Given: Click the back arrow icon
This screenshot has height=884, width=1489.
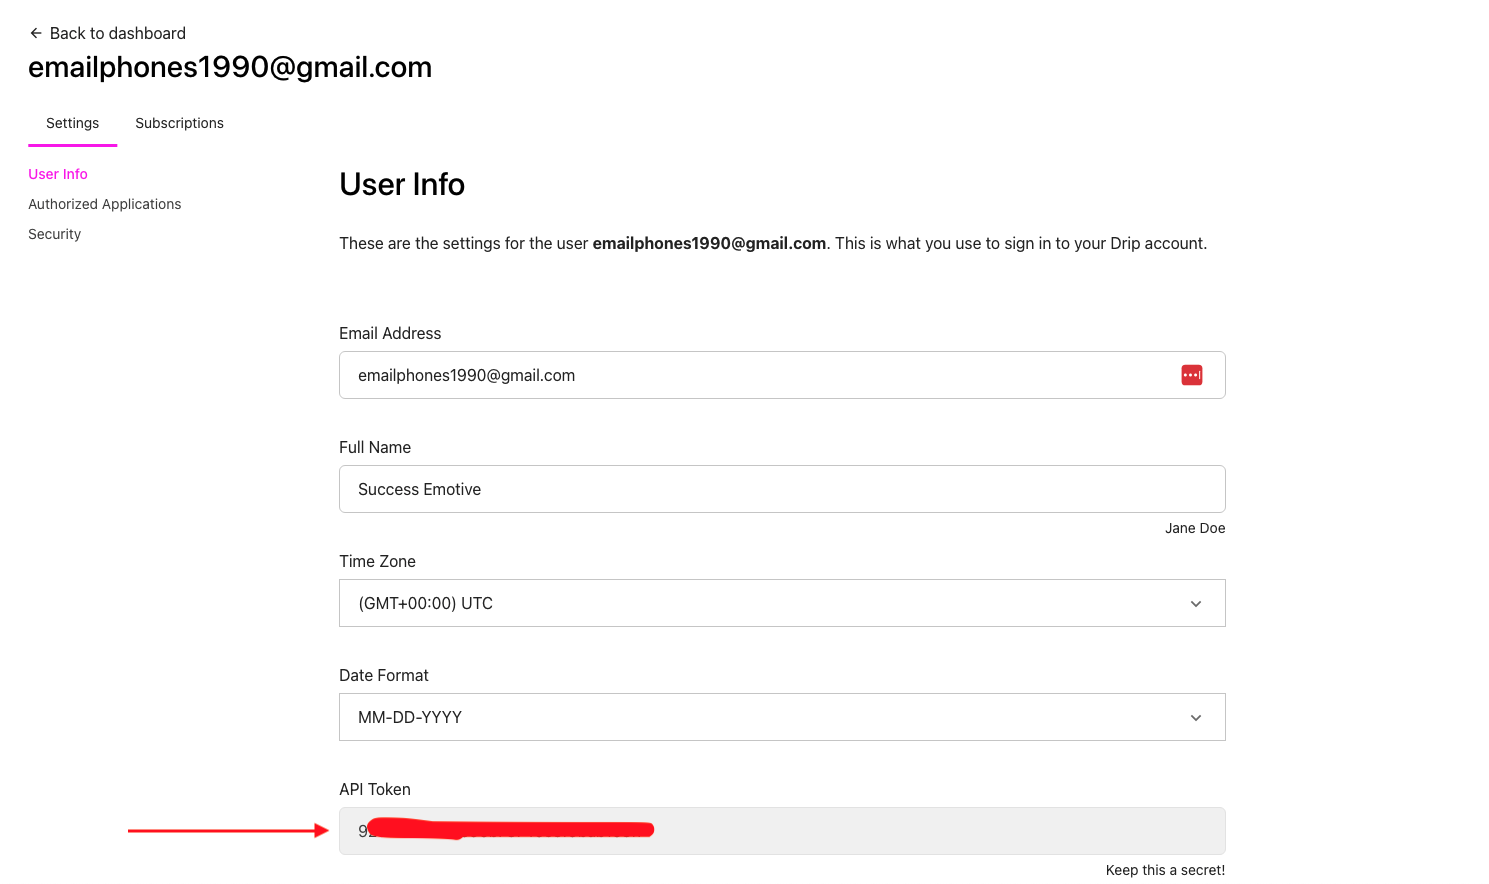Looking at the screenshot, I should coord(36,33).
